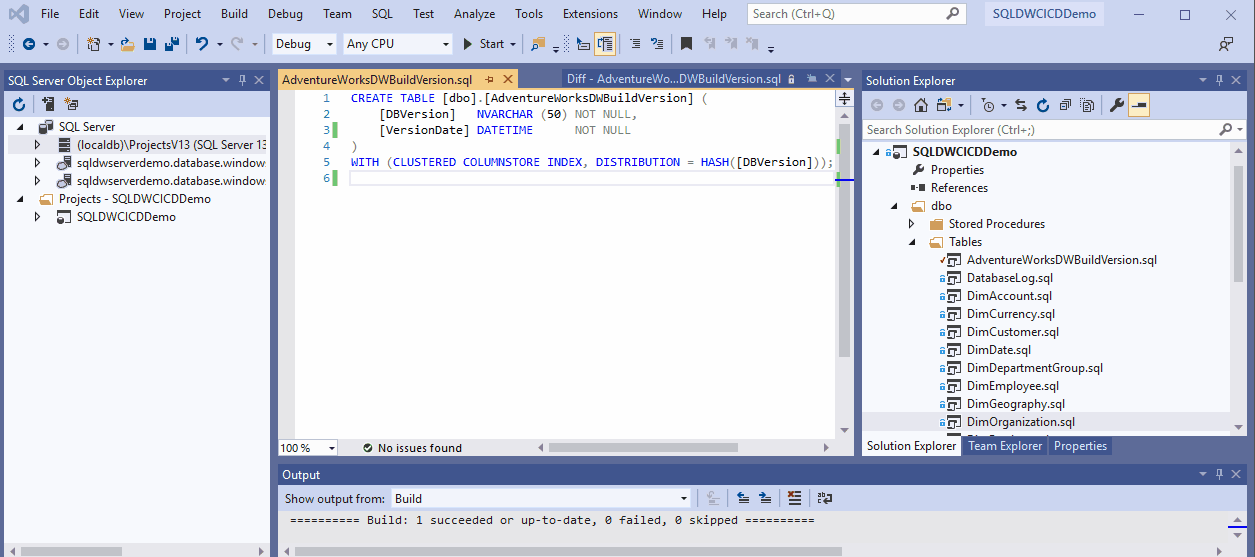Click the Start debugging button
Viewport: 1255px width, 557px height.
pyautogui.click(x=483, y=44)
